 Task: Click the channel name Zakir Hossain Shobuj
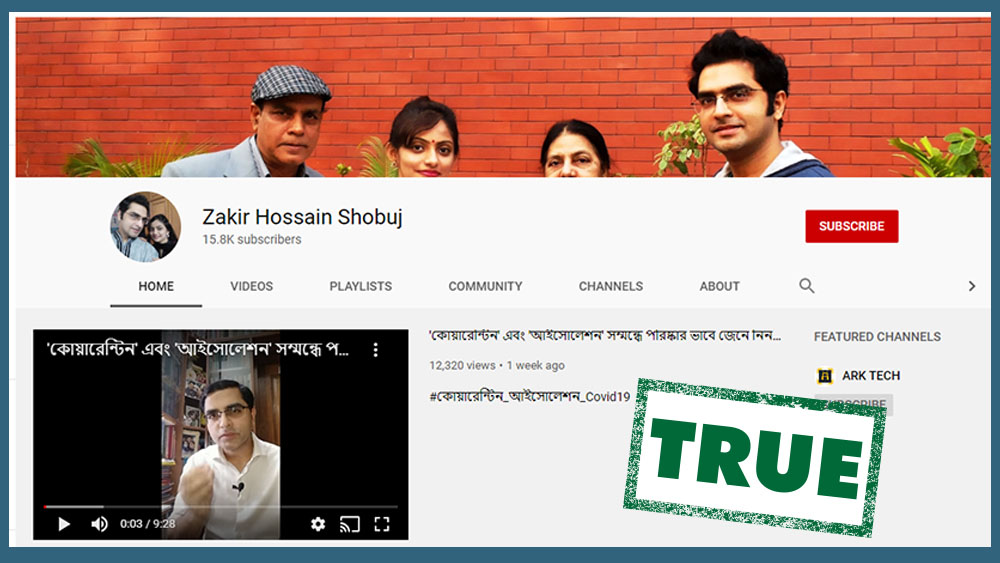pos(302,217)
